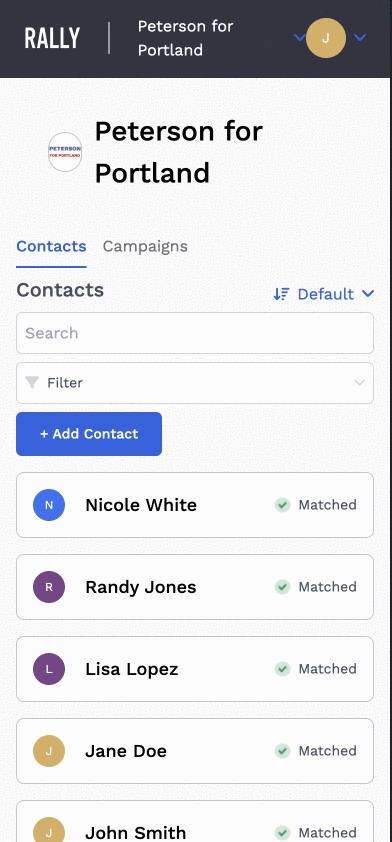Click Nicole White's blue N avatar
The image size is (392, 842).
(x=49, y=505)
